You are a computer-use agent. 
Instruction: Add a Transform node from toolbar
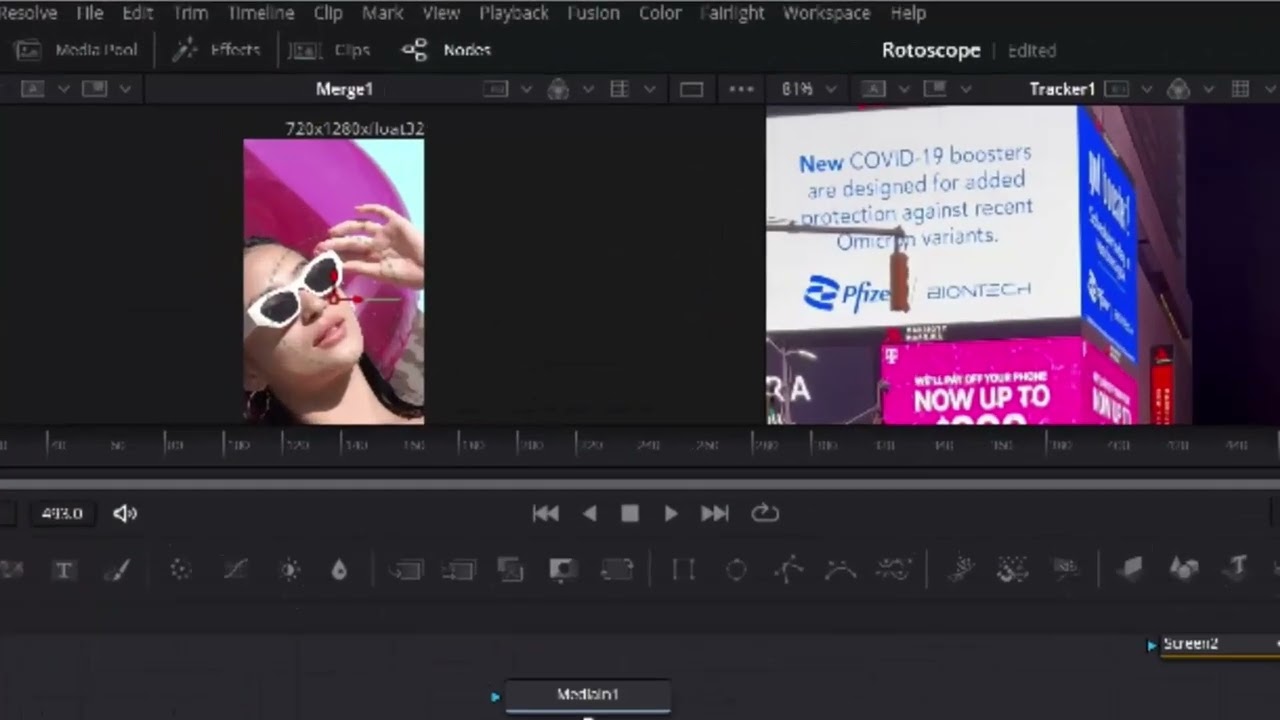(616, 569)
